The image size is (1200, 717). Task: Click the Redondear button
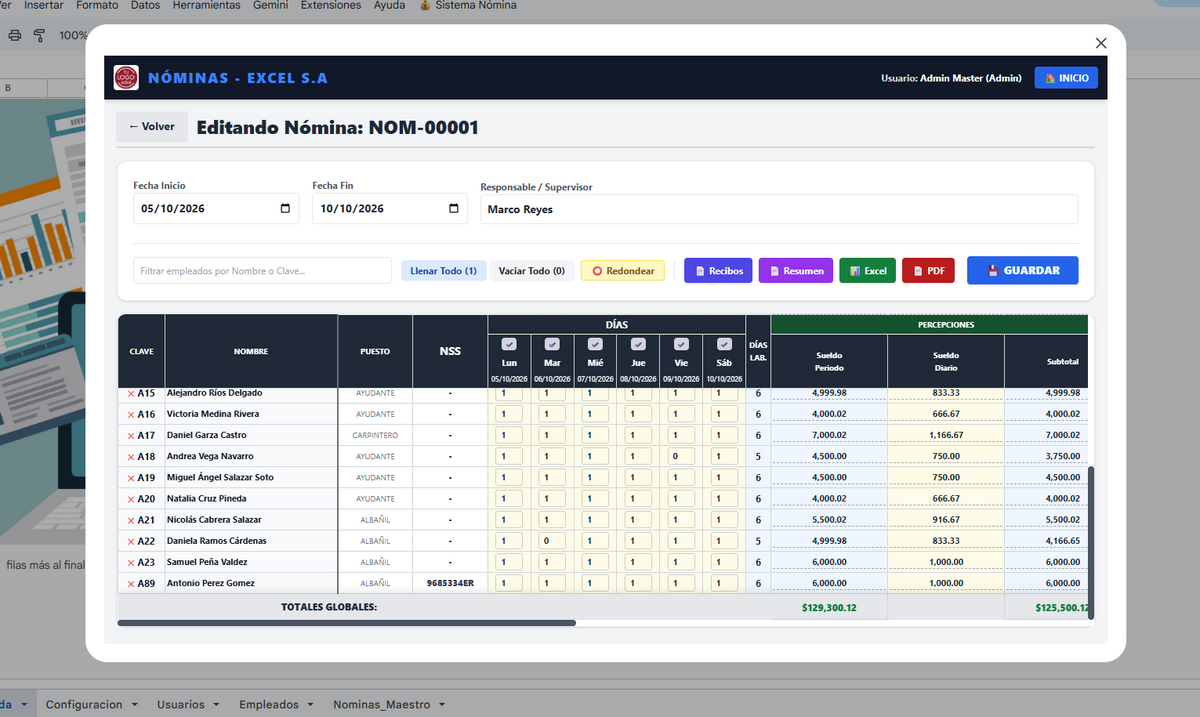[623, 271]
